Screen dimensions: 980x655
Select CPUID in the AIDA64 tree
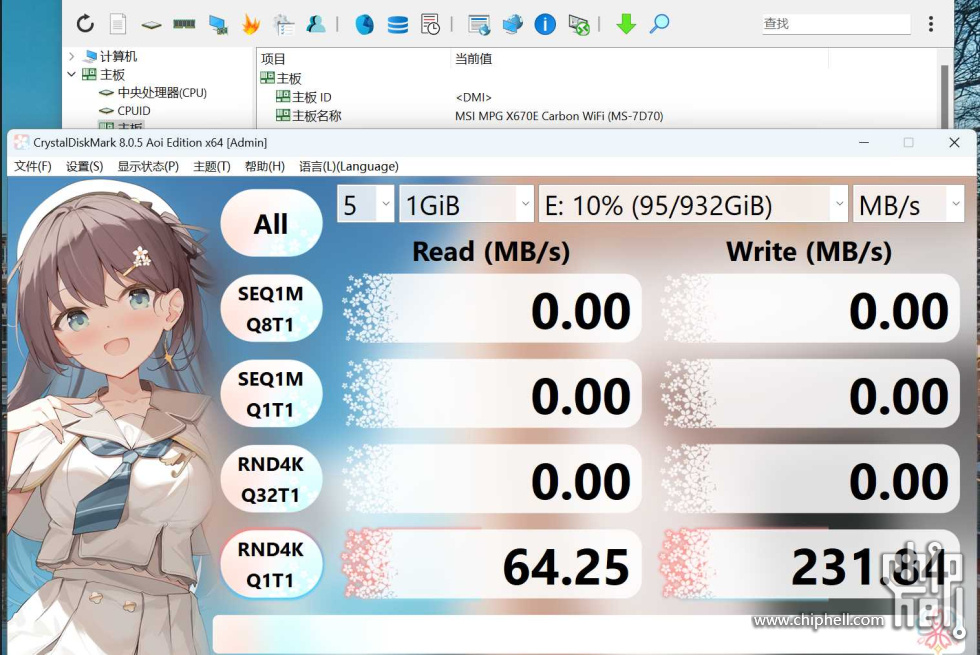point(134,111)
